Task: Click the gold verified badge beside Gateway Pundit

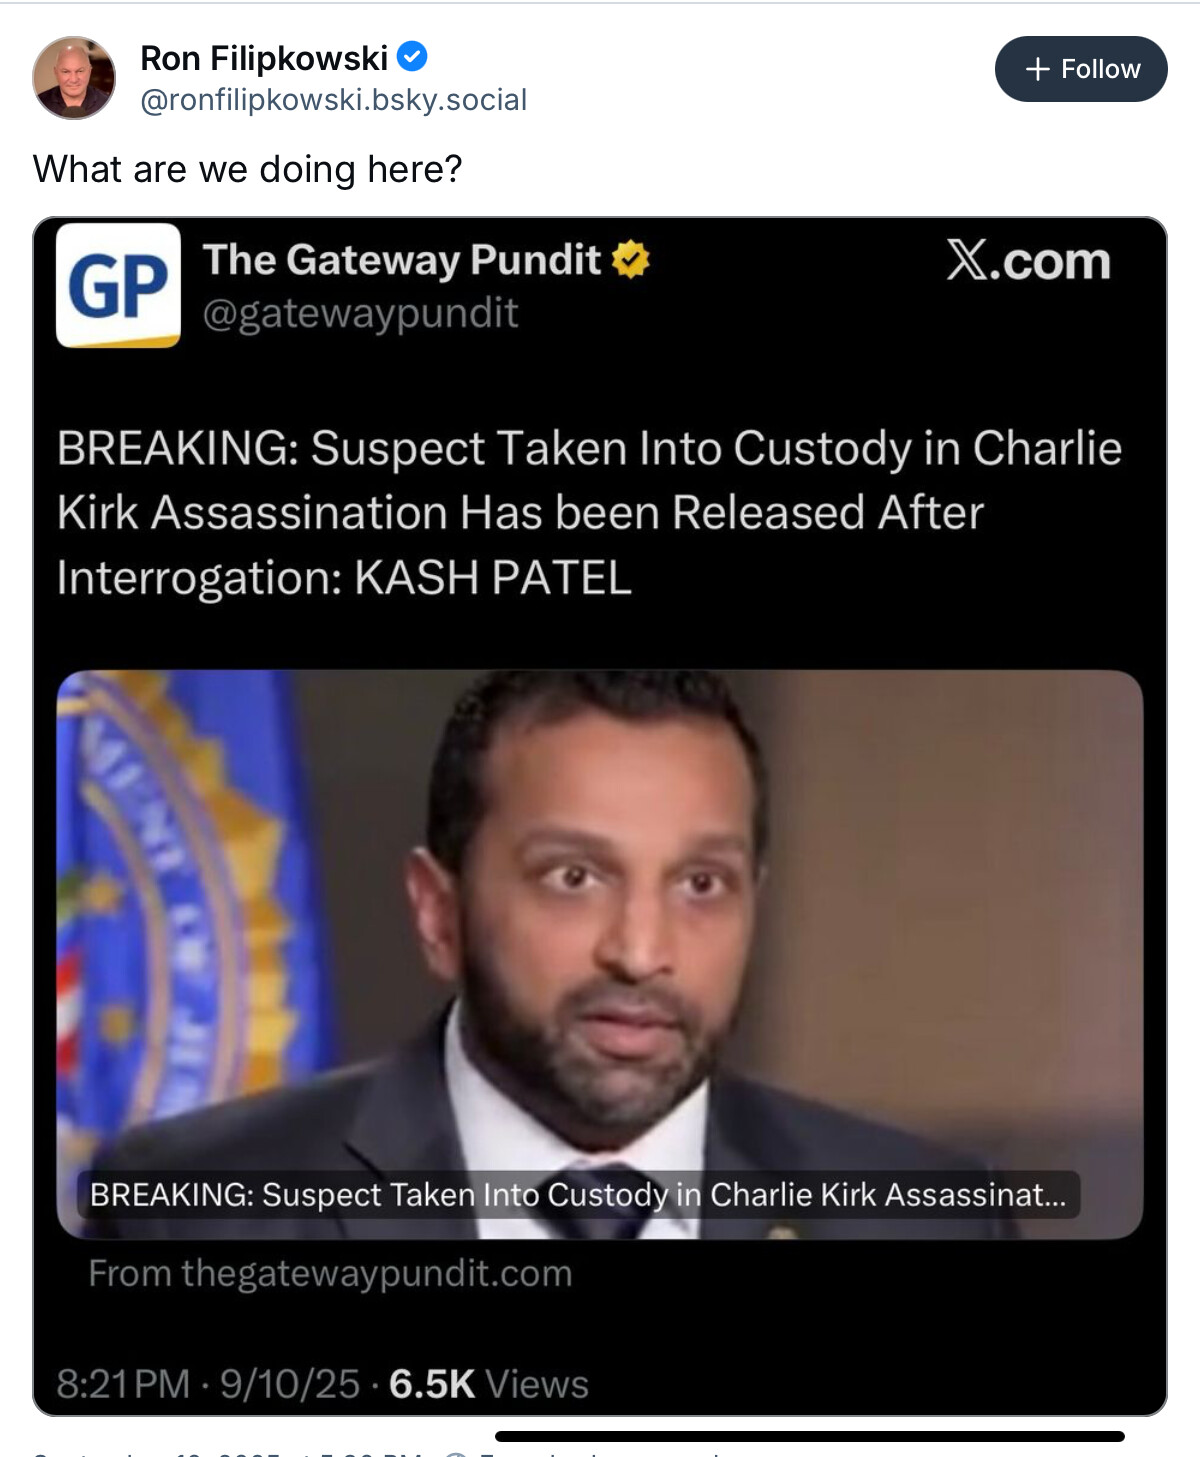Action: pos(631,260)
